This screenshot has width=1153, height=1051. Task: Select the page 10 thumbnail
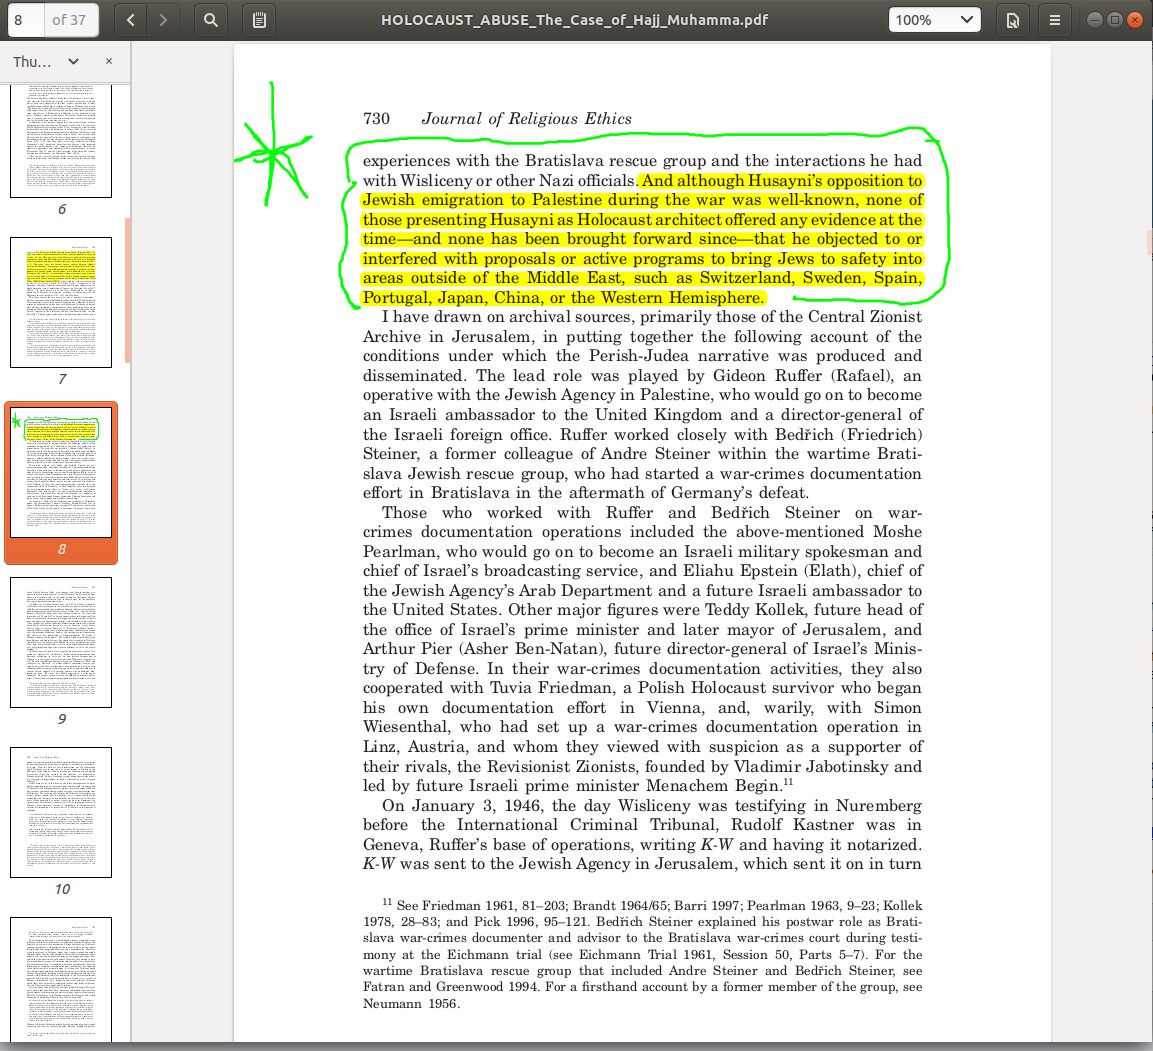pos(61,812)
